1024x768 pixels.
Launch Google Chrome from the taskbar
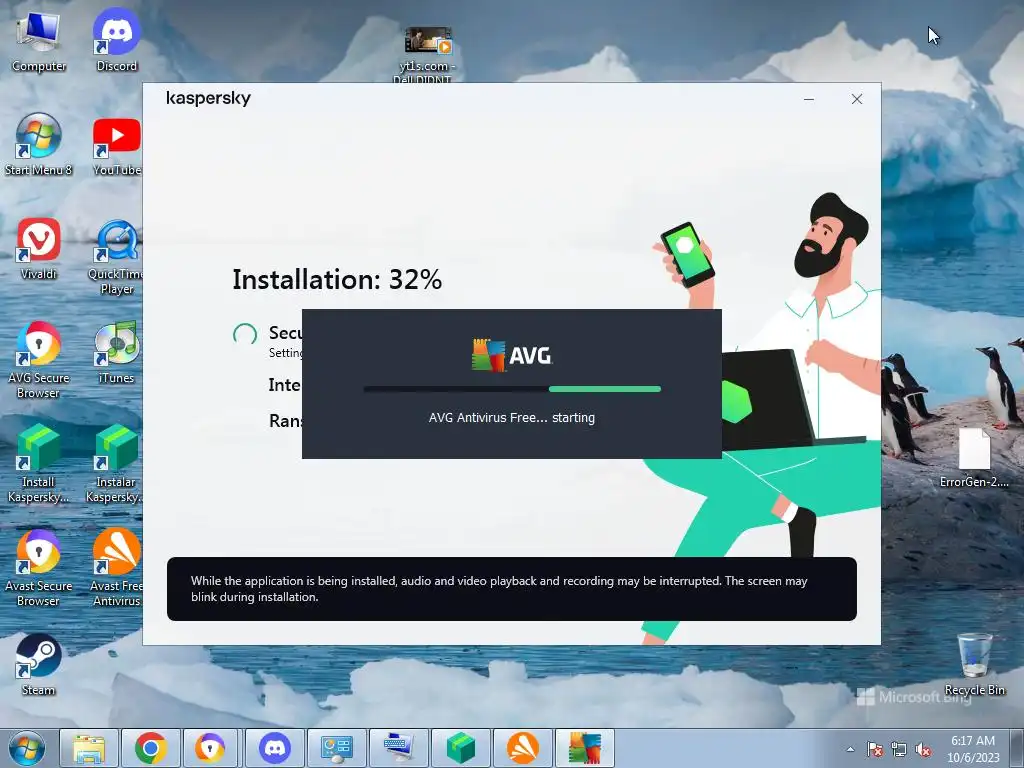pyautogui.click(x=150, y=748)
